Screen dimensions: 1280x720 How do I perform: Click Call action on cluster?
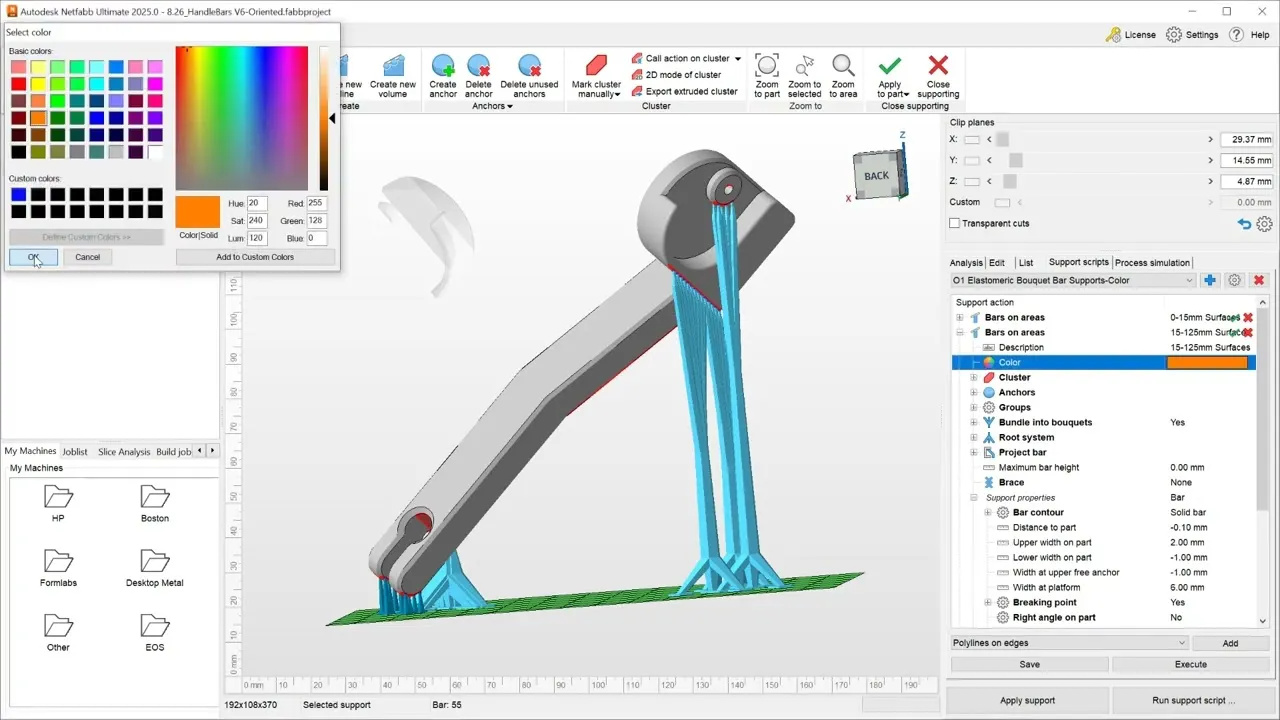tap(687, 59)
